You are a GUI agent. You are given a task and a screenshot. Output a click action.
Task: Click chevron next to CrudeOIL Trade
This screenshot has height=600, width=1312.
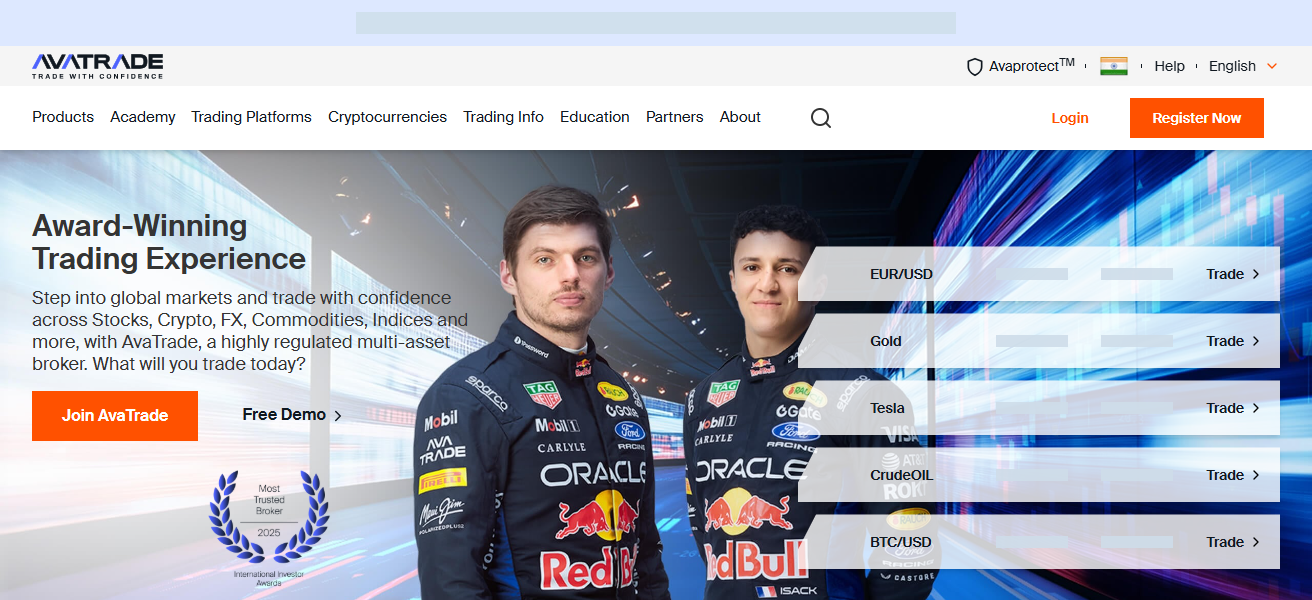click(x=1256, y=475)
